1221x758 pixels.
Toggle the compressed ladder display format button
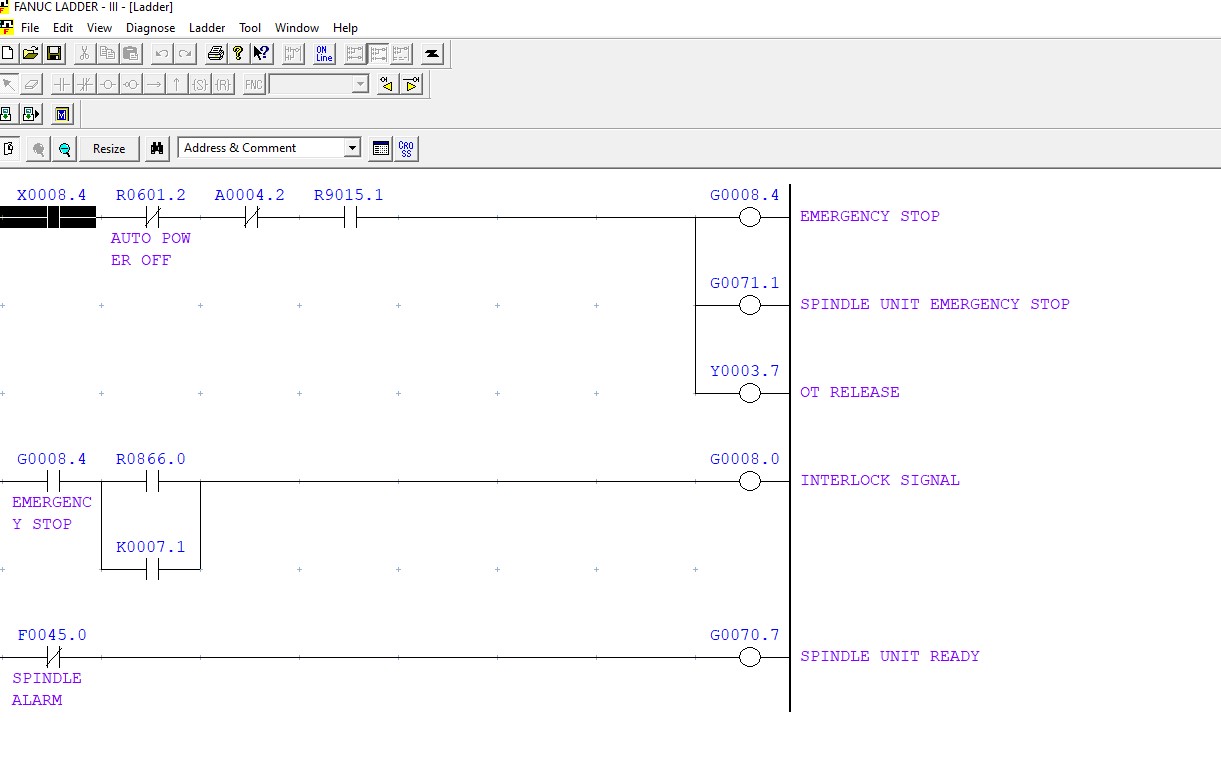tap(400, 53)
